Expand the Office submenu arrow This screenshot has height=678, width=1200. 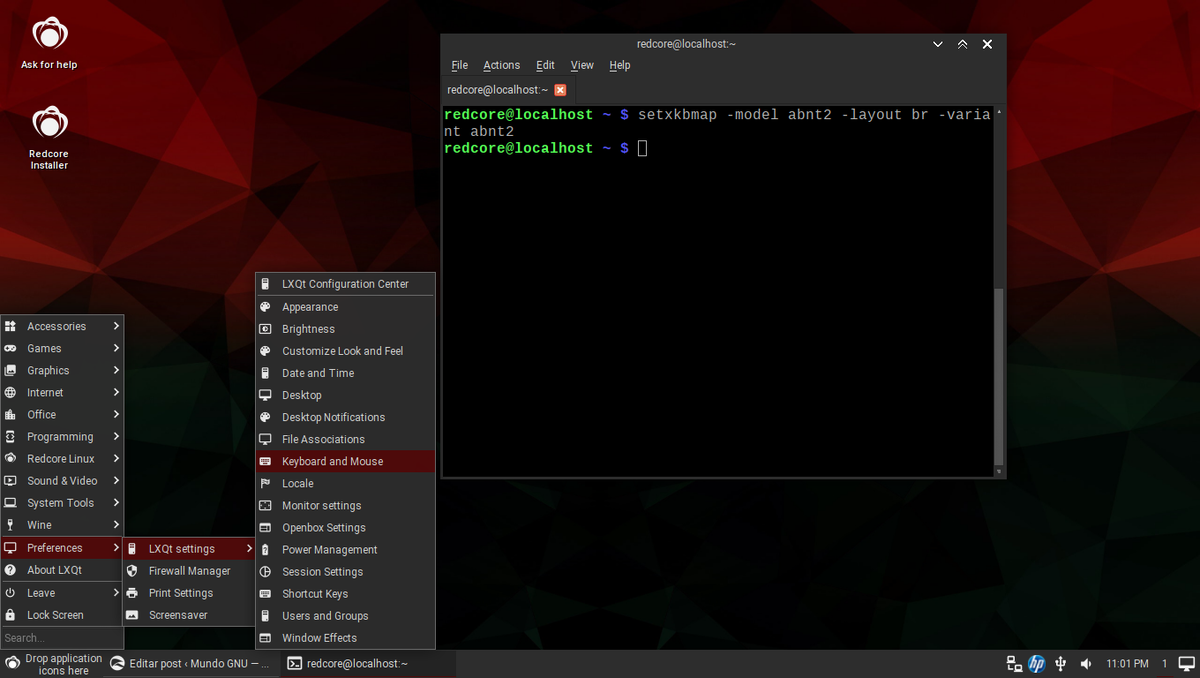click(x=117, y=414)
